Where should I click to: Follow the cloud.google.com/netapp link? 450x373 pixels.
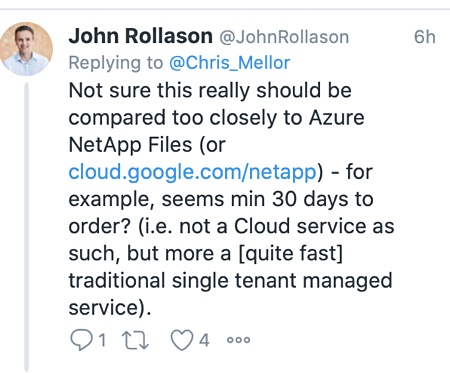(x=192, y=172)
